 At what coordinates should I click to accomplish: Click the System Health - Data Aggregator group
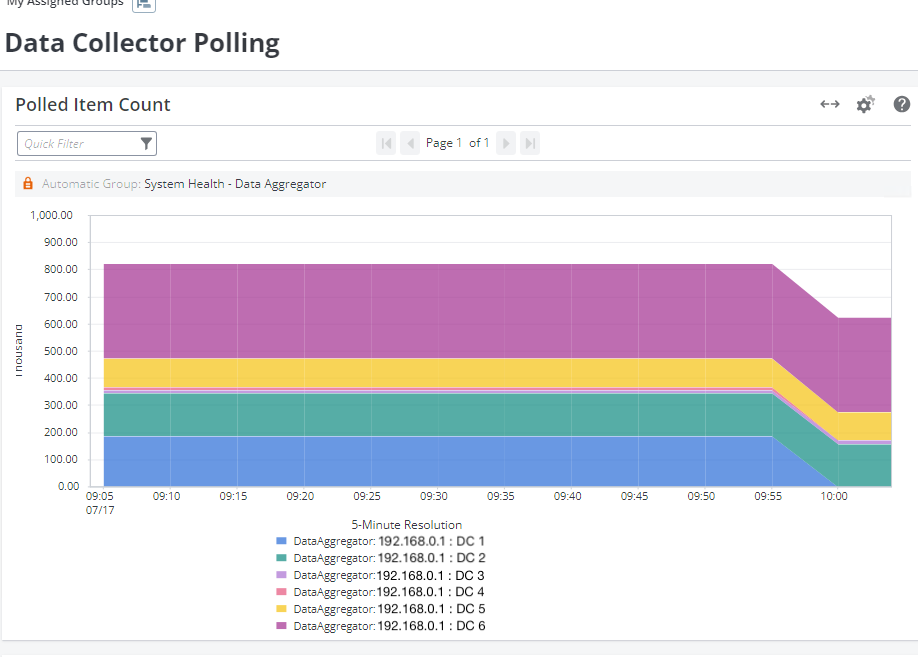(235, 184)
